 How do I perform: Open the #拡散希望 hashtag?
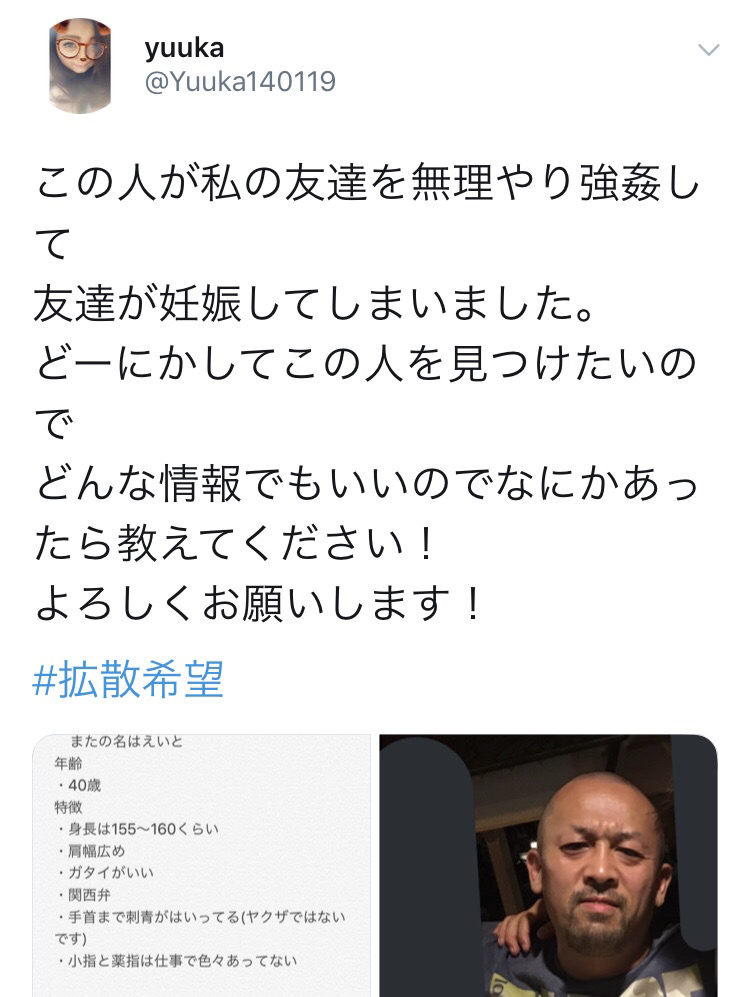pos(128,678)
